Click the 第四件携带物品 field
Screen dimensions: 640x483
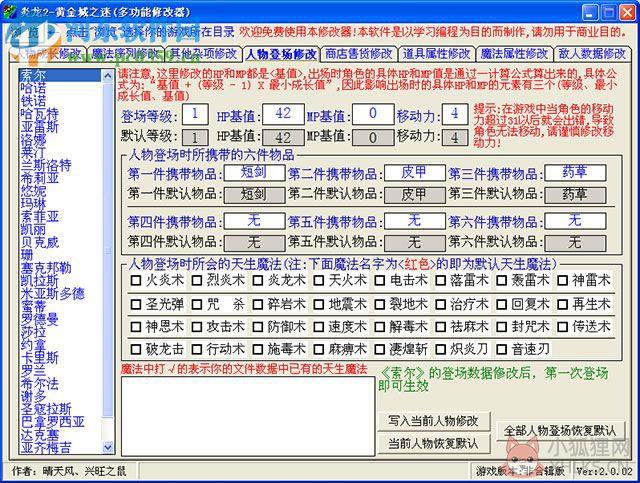[254, 221]
